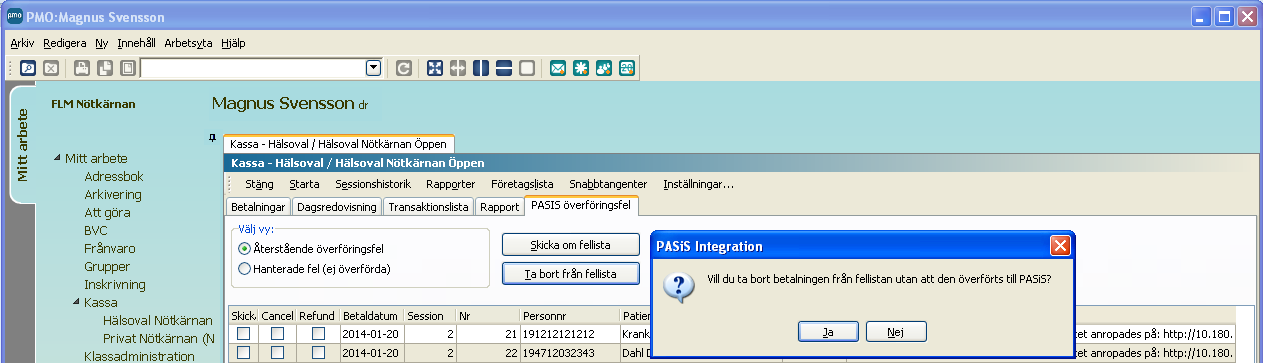Switch to the Dagsredovisning tab
The image size is (1263, 363).
(x=338, y=207)
